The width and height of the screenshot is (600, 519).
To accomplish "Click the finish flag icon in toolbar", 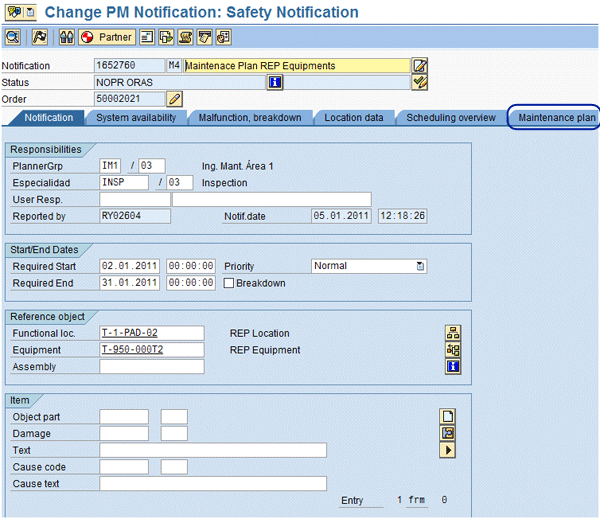I will (39, 37).
